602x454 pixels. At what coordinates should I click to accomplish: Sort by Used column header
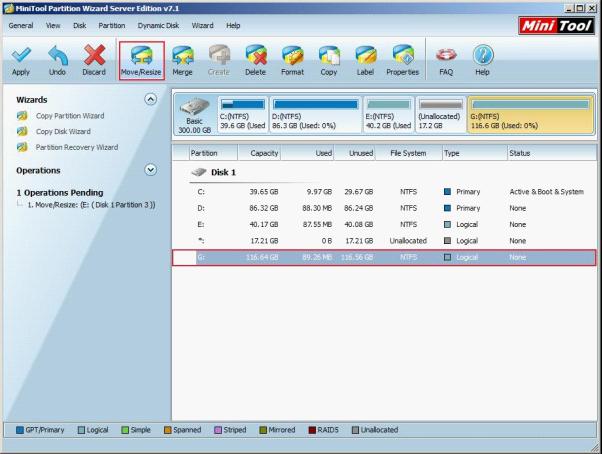click(x=308, y=153)
